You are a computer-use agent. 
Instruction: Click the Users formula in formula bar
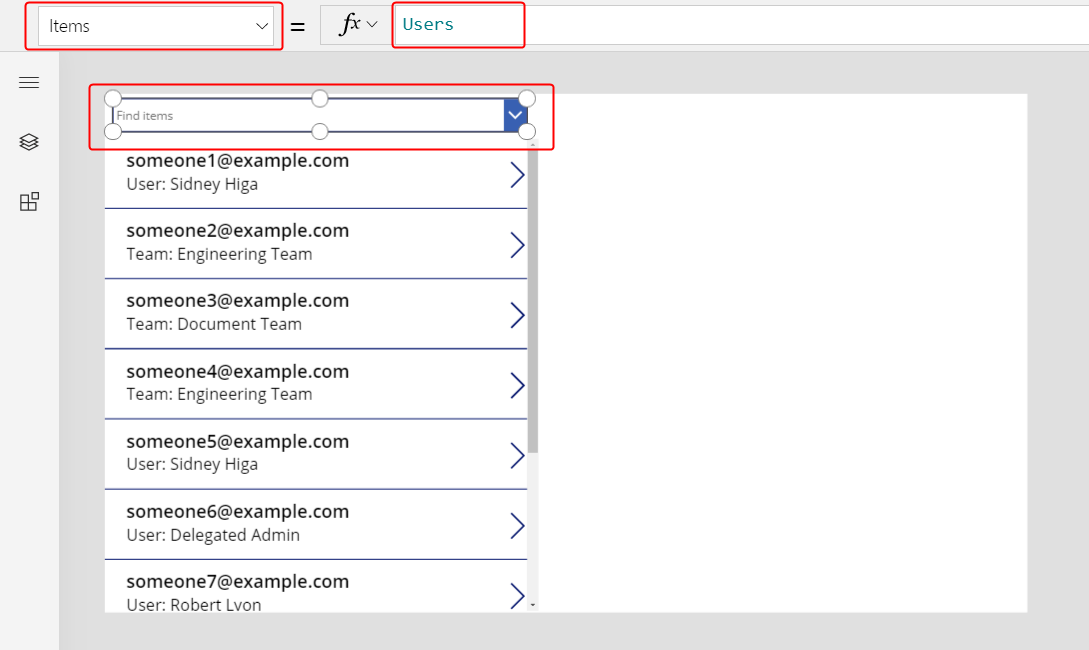[x=428, y=24]
